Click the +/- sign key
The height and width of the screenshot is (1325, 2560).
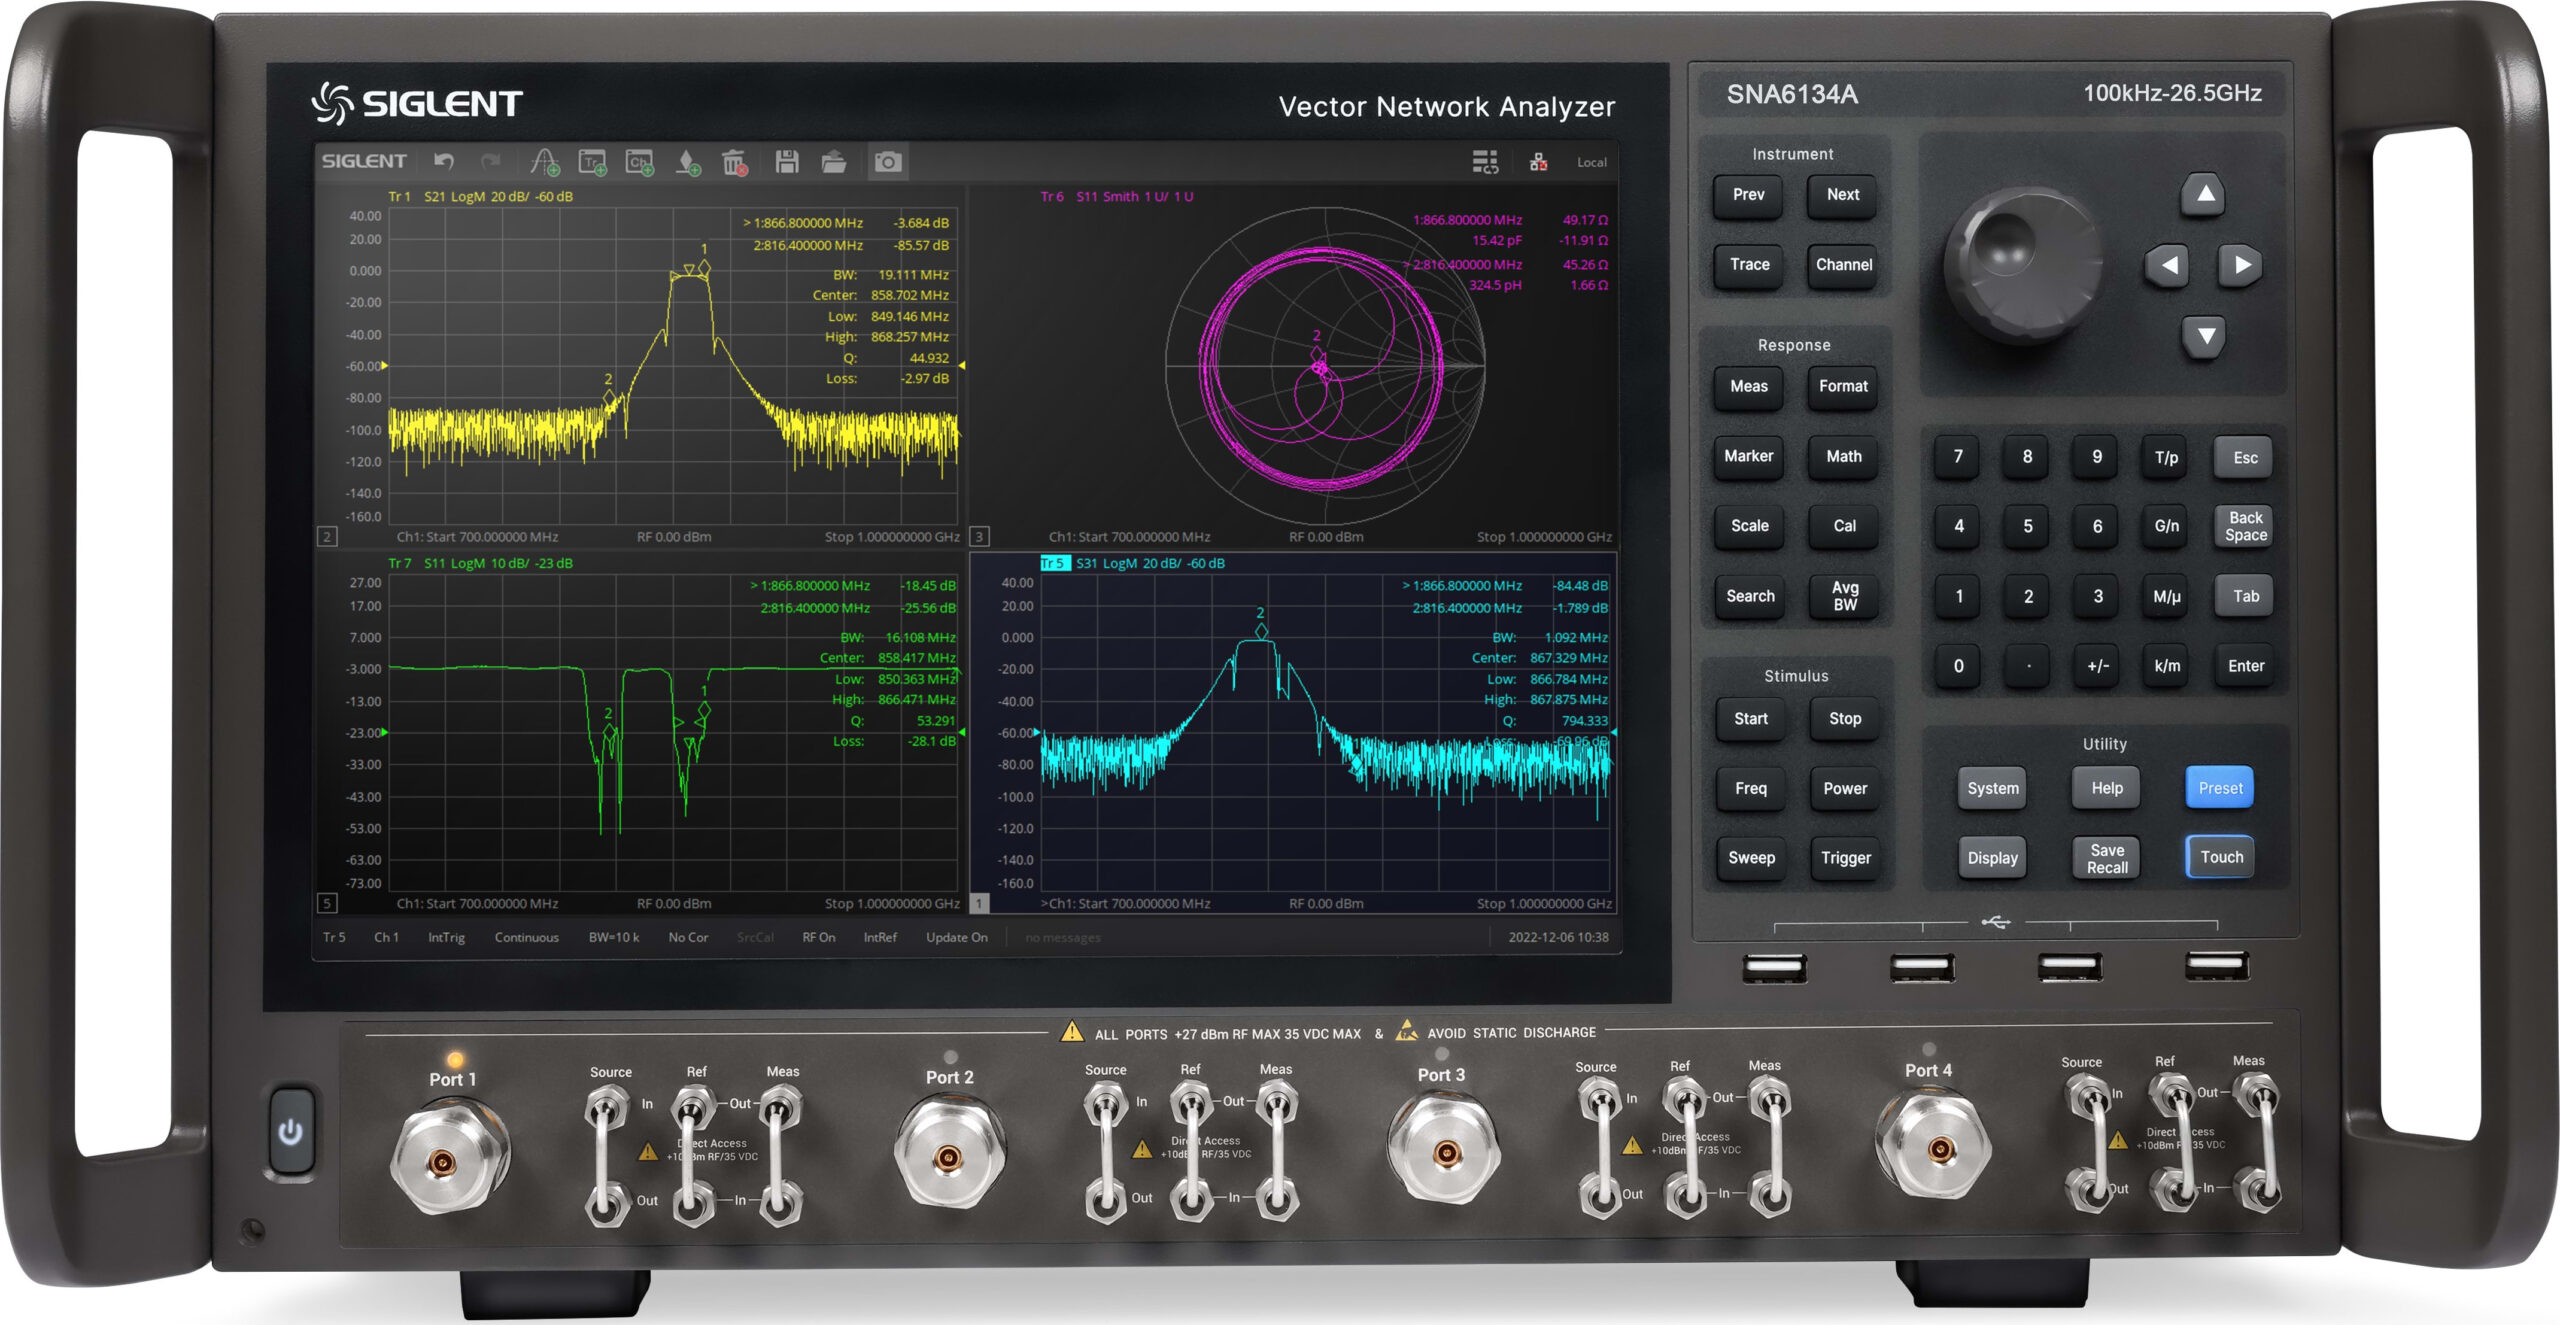pos(2097,666)
